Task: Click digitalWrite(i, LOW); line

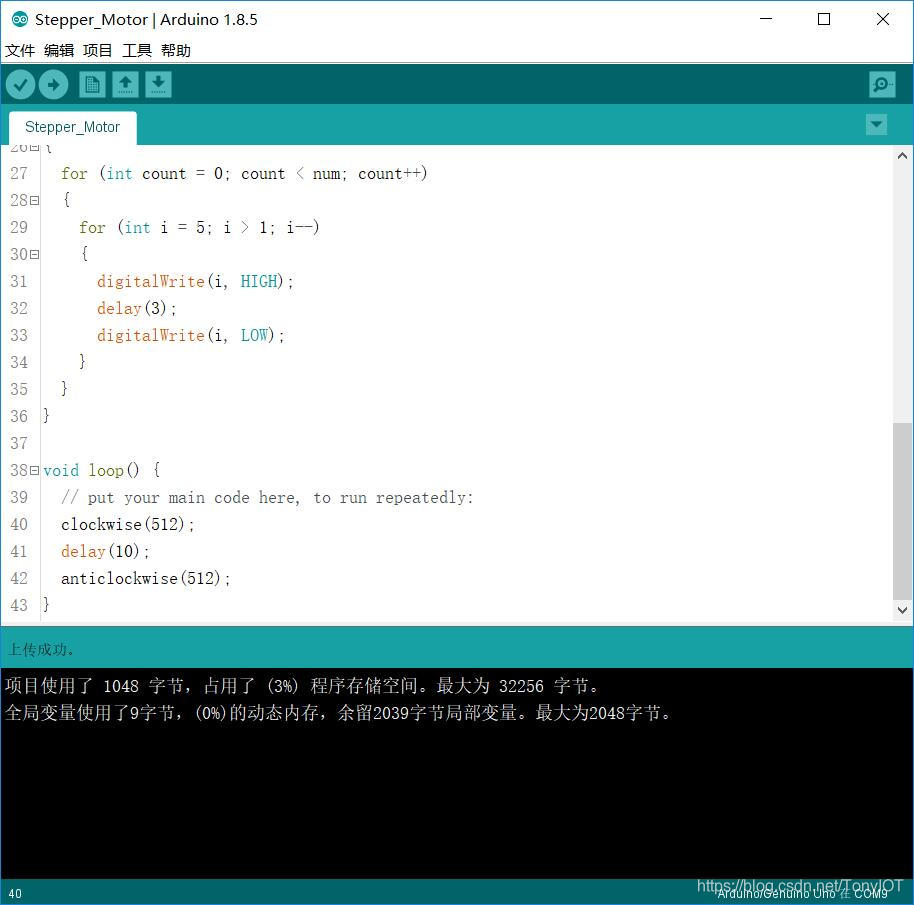Action: pyautogui.click(x=191, y=336)
